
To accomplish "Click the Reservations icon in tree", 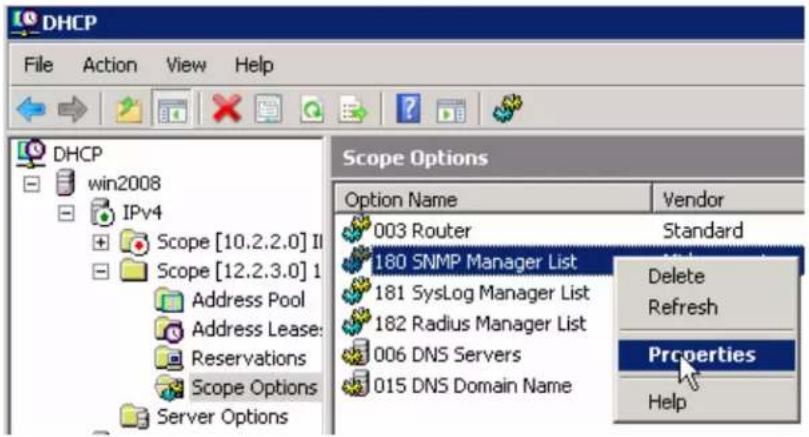I will click(x=169, y=359).
